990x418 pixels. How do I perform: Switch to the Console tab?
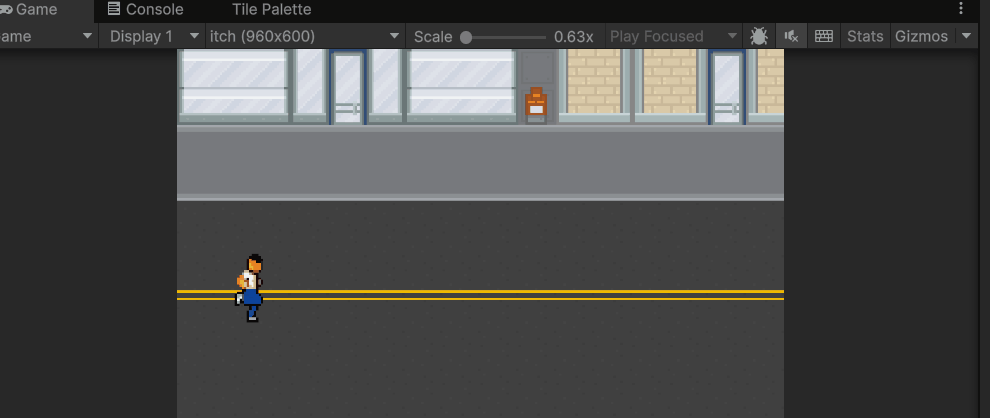point(146,9)
